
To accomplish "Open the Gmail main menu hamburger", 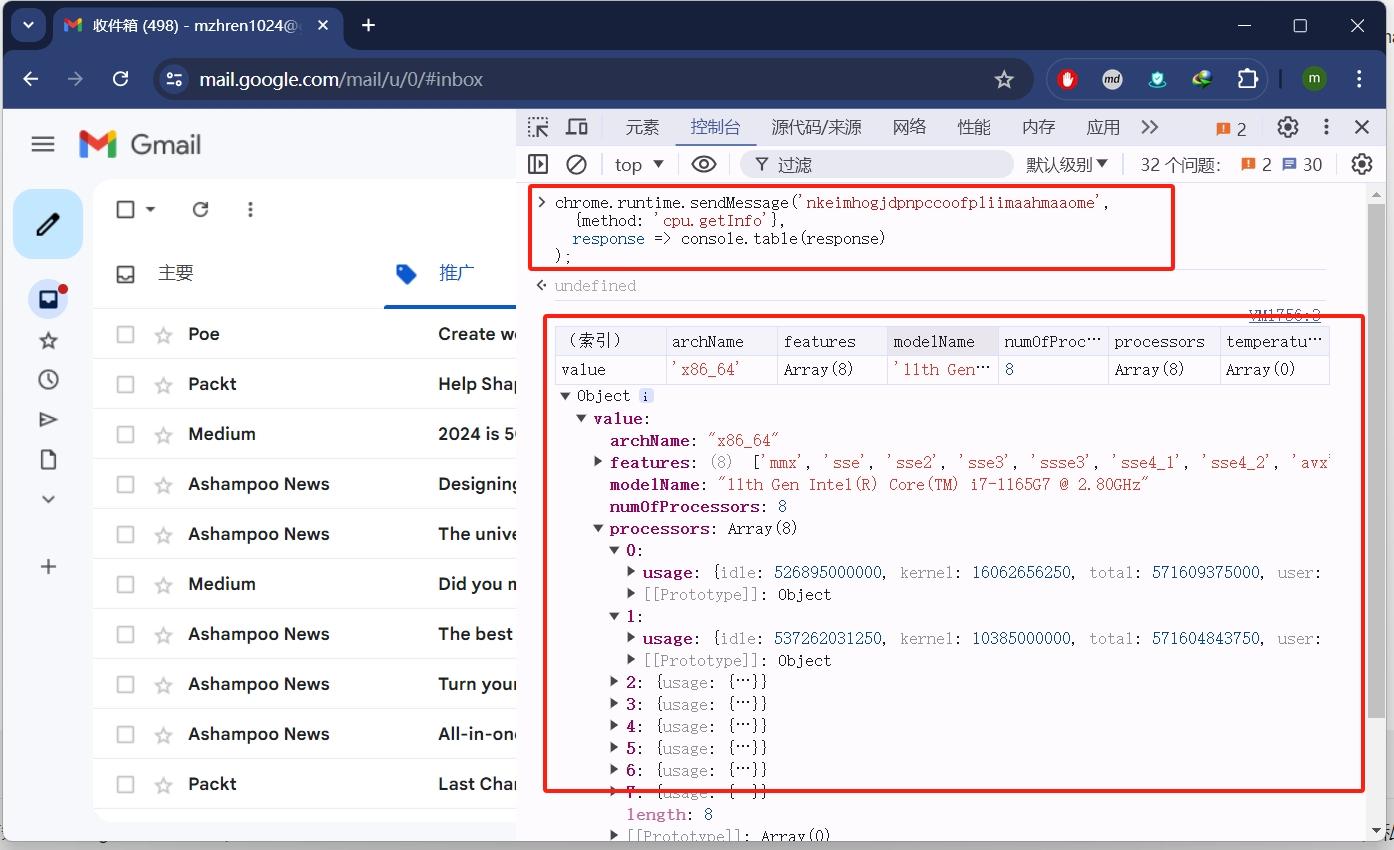I will tap(43, 145).
